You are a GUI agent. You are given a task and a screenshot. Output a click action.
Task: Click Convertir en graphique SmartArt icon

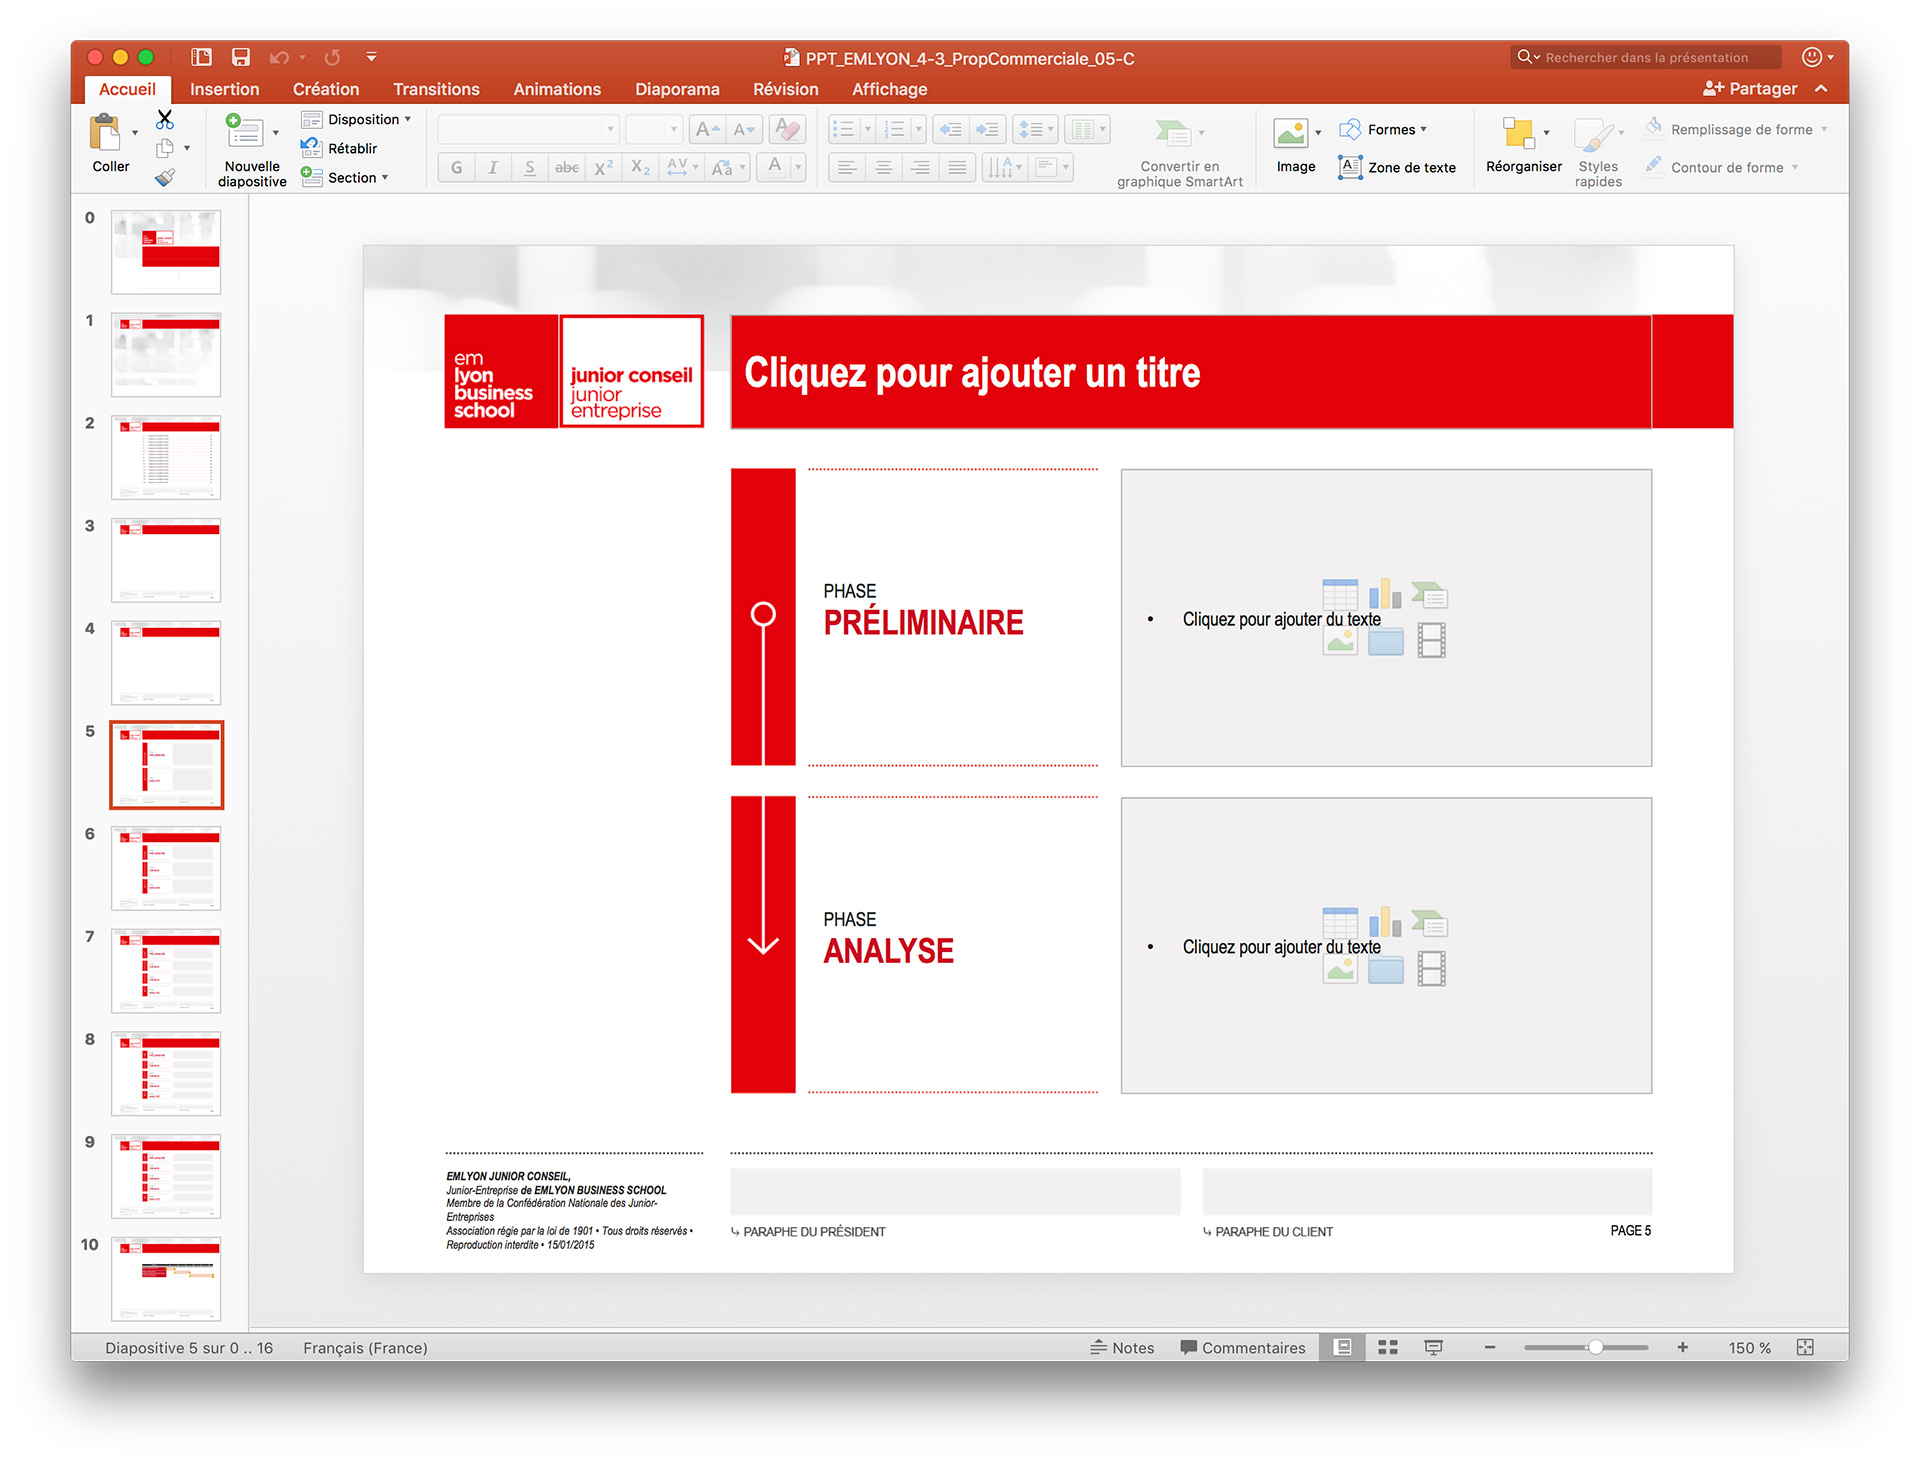(1173, 132)
